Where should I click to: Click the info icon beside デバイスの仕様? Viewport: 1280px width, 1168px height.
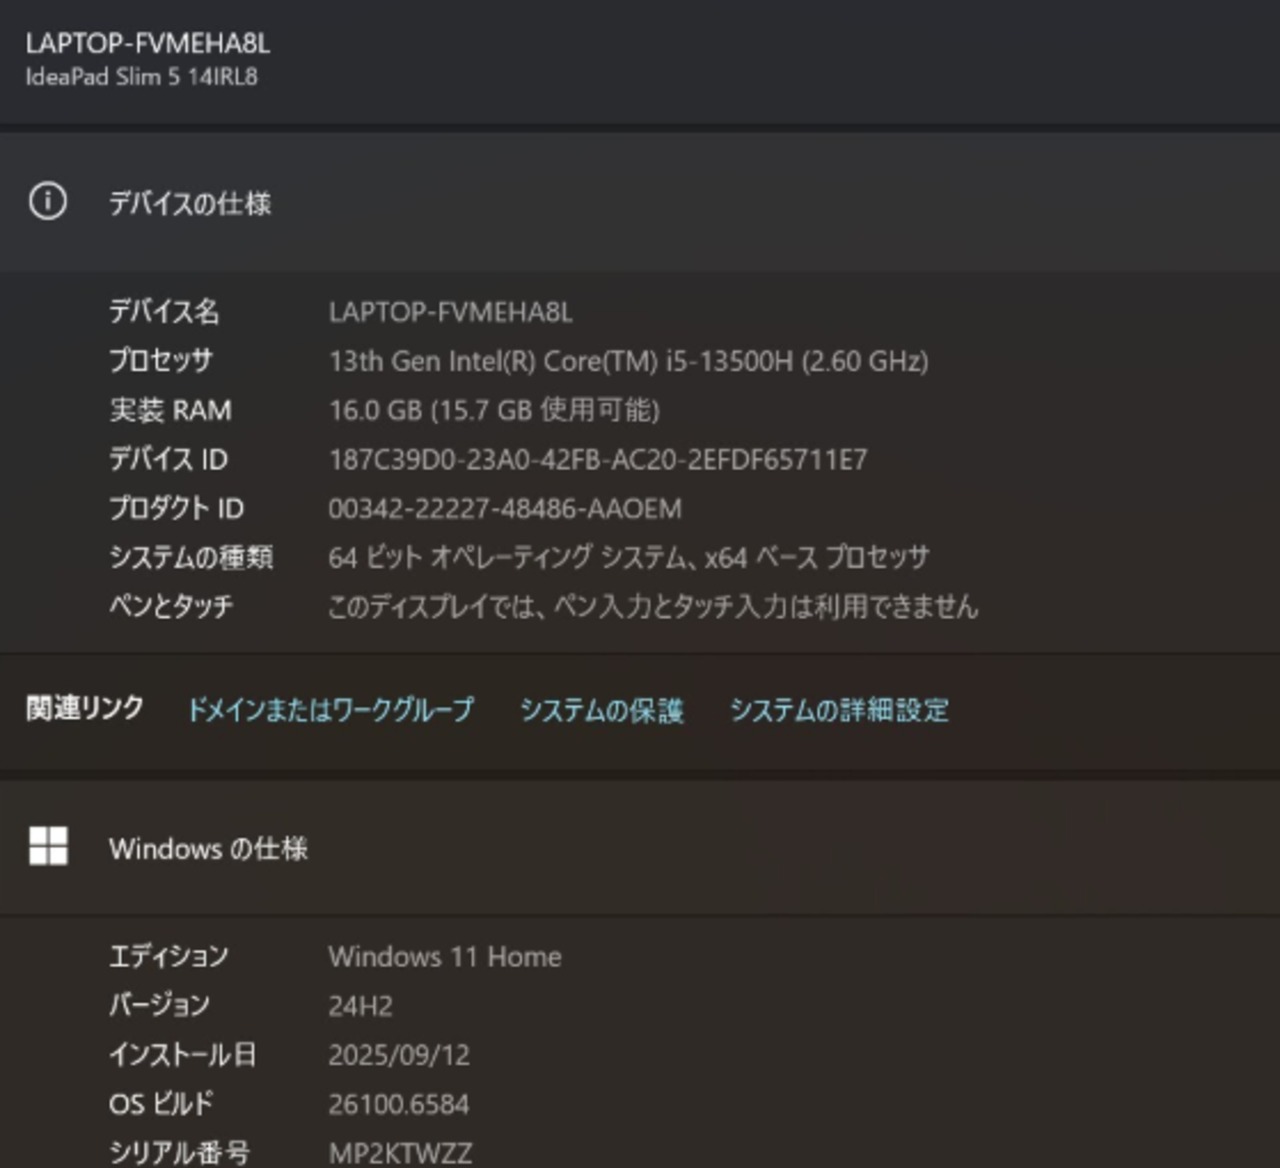(x=47, y=201)
